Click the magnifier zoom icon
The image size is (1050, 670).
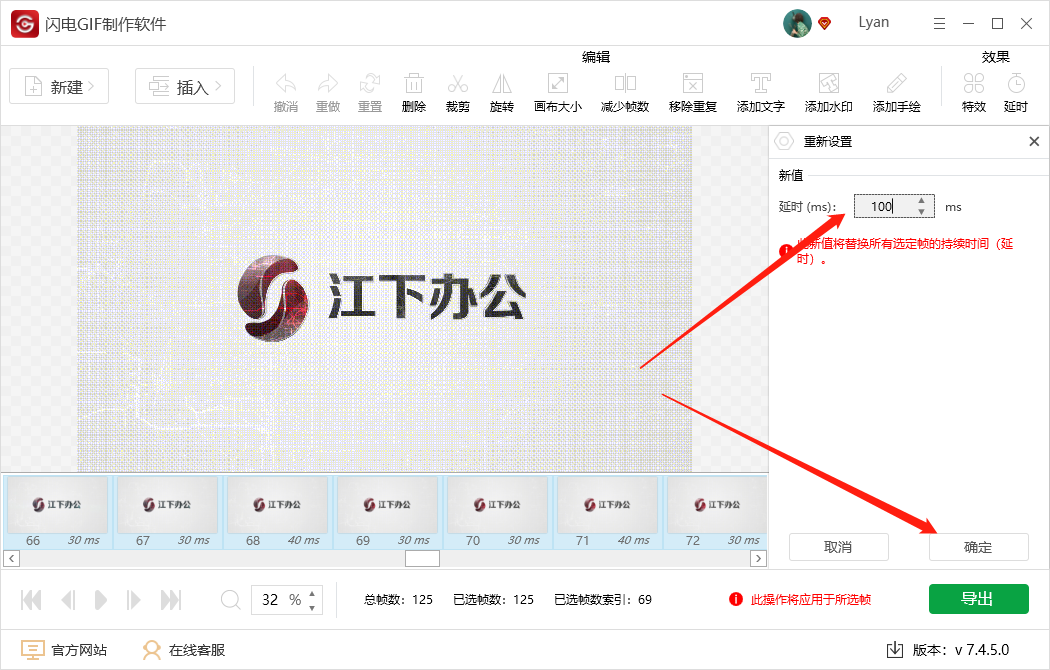coord(230,600)
